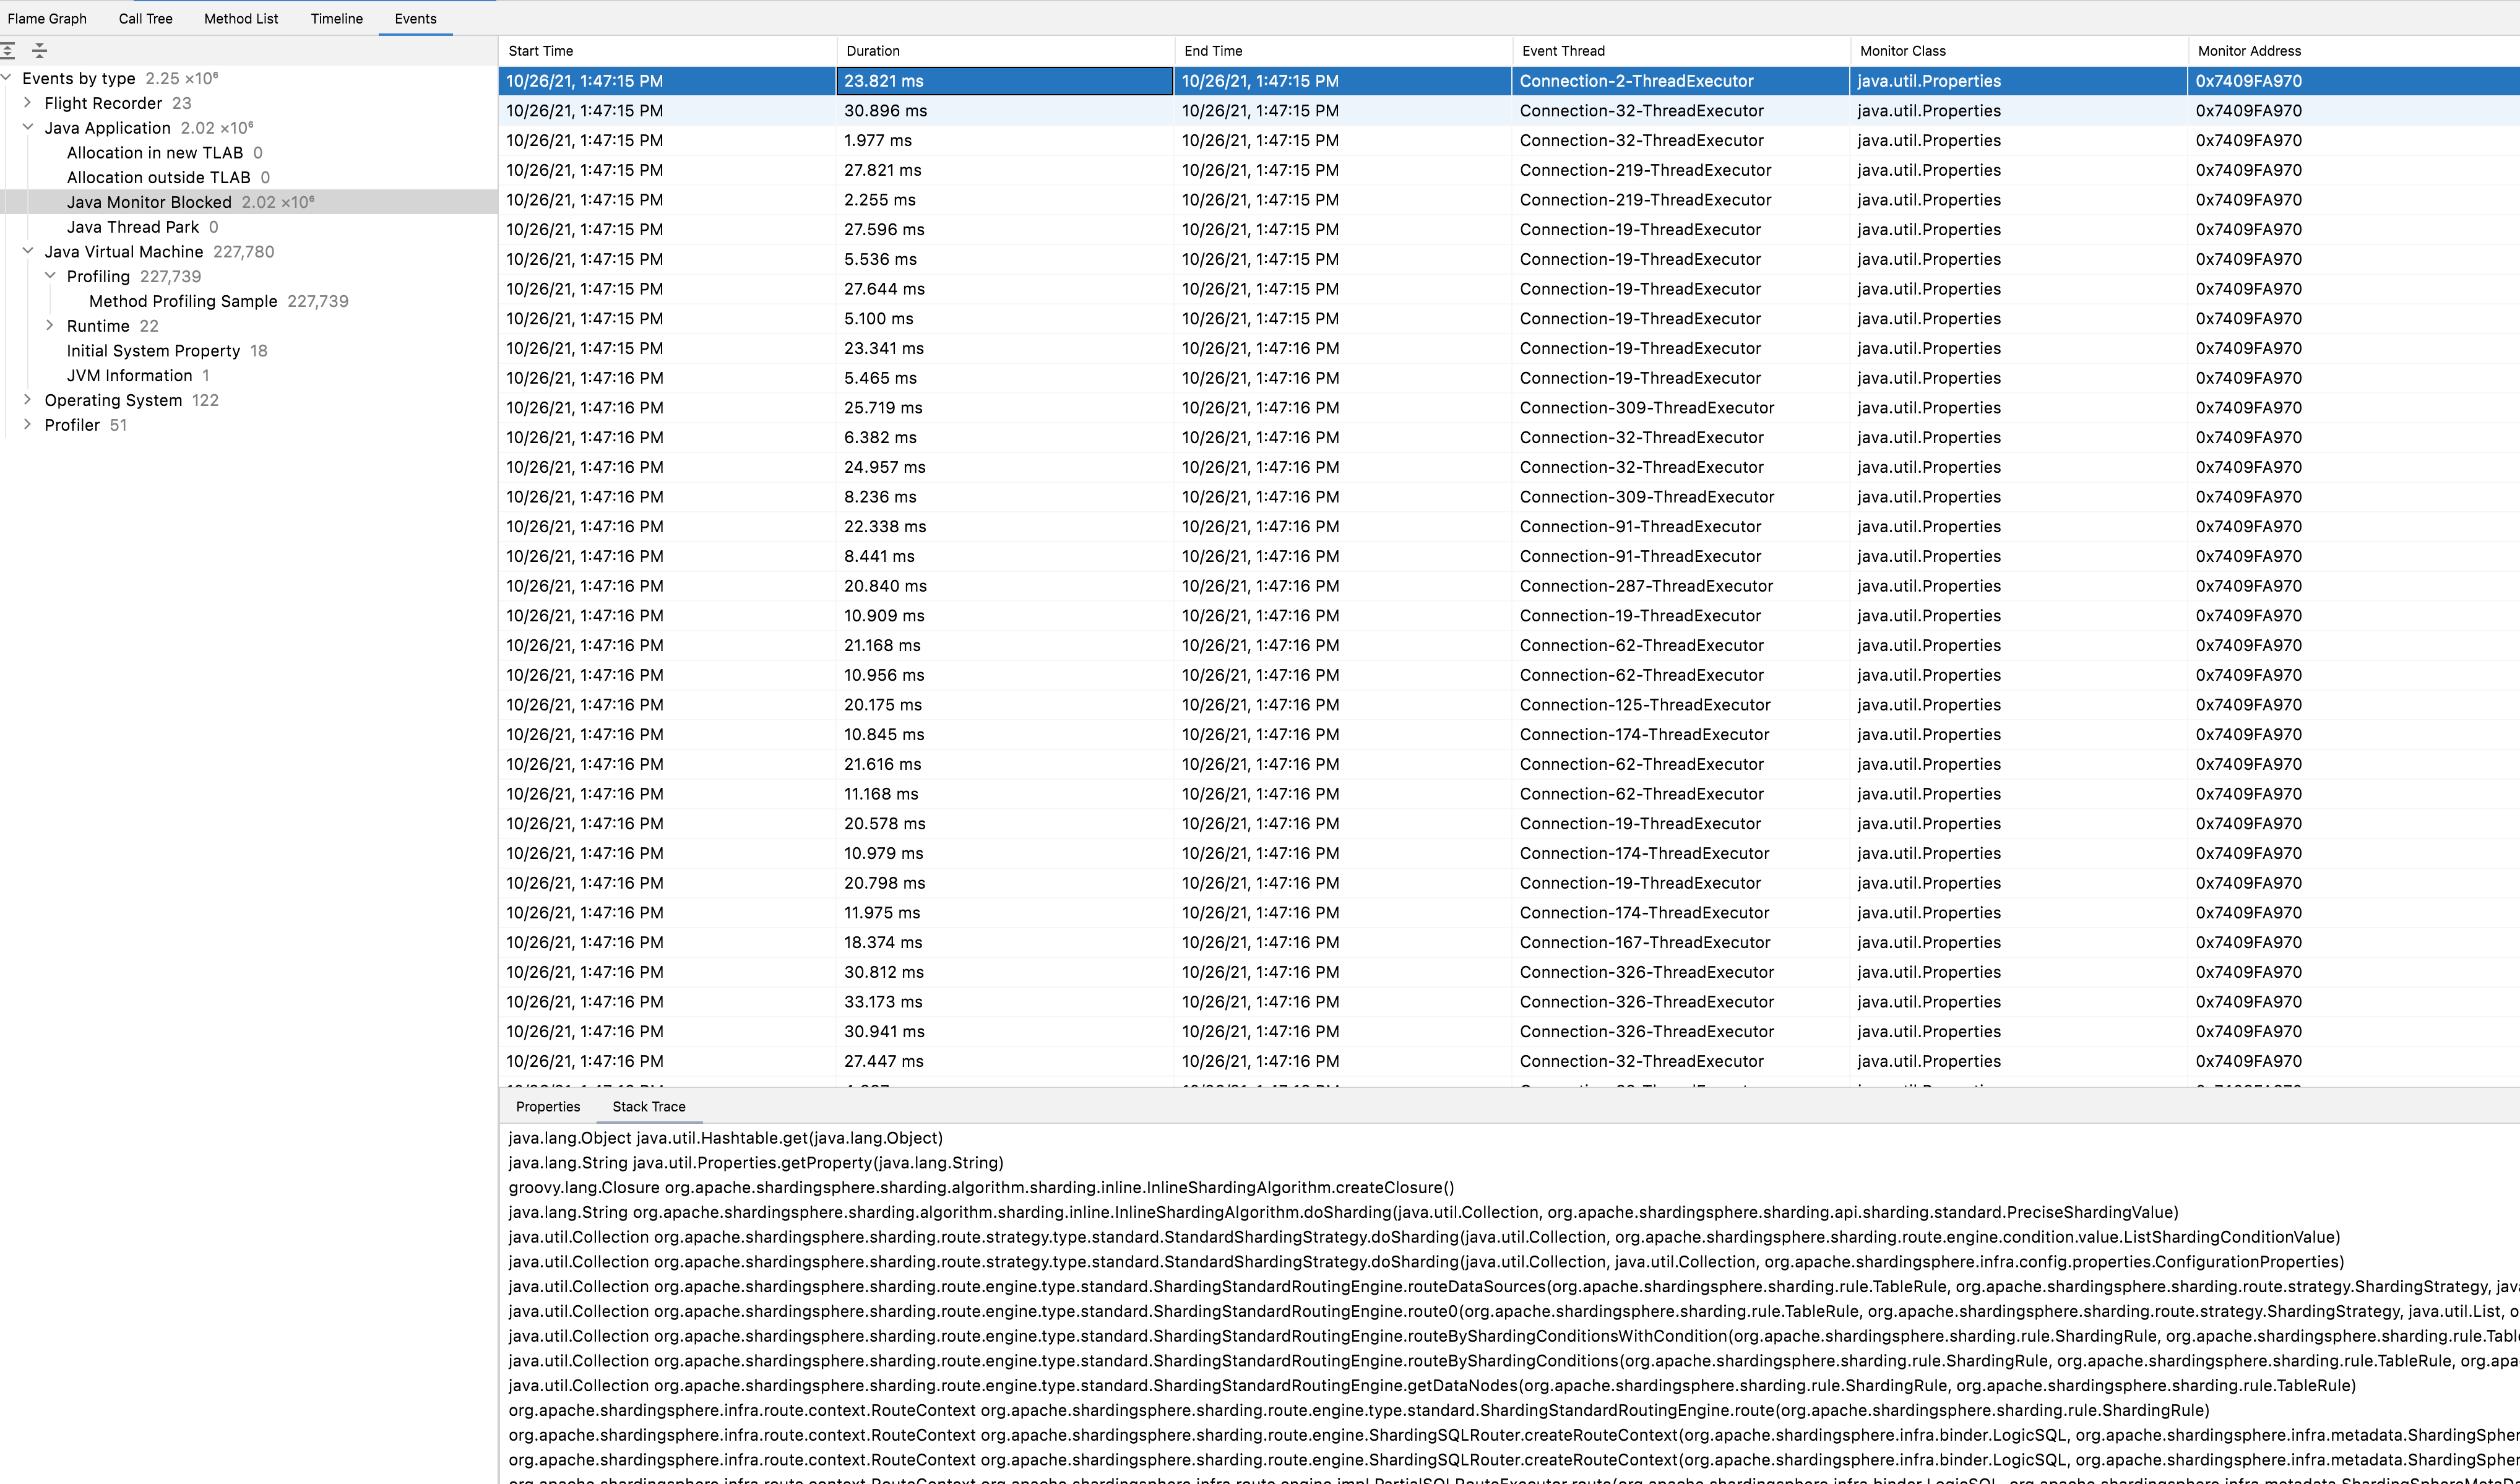Click the InlineShardingAlgorithm.createClosure stack frame
The image size is (2520, 1484).
click(x=980, y=1187)
